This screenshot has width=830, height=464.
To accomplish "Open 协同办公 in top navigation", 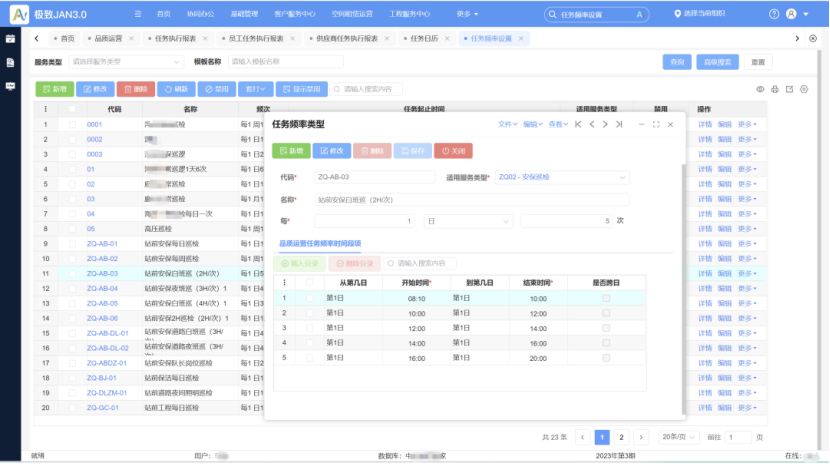I will pos(201,14).
